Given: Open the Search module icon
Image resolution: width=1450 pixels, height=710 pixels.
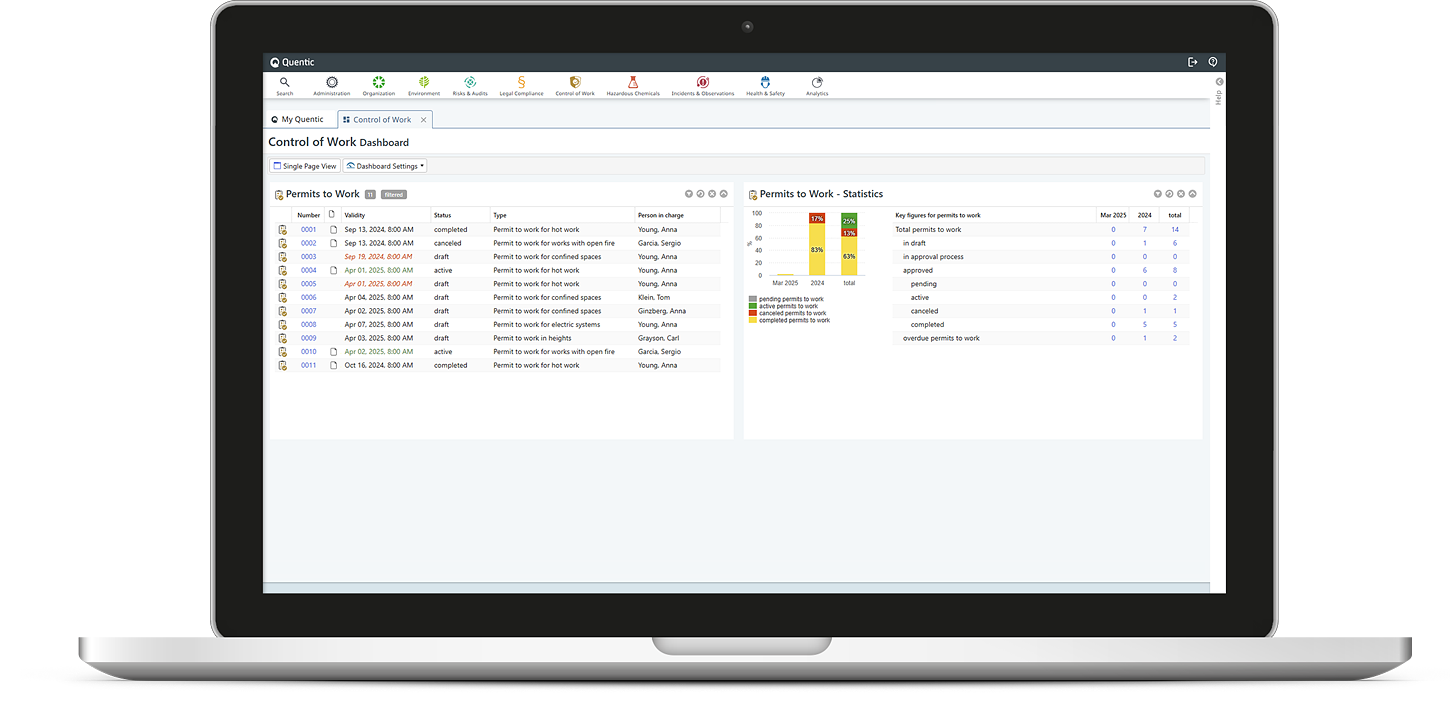Looking at the screenshot, I should pos(285,85).
